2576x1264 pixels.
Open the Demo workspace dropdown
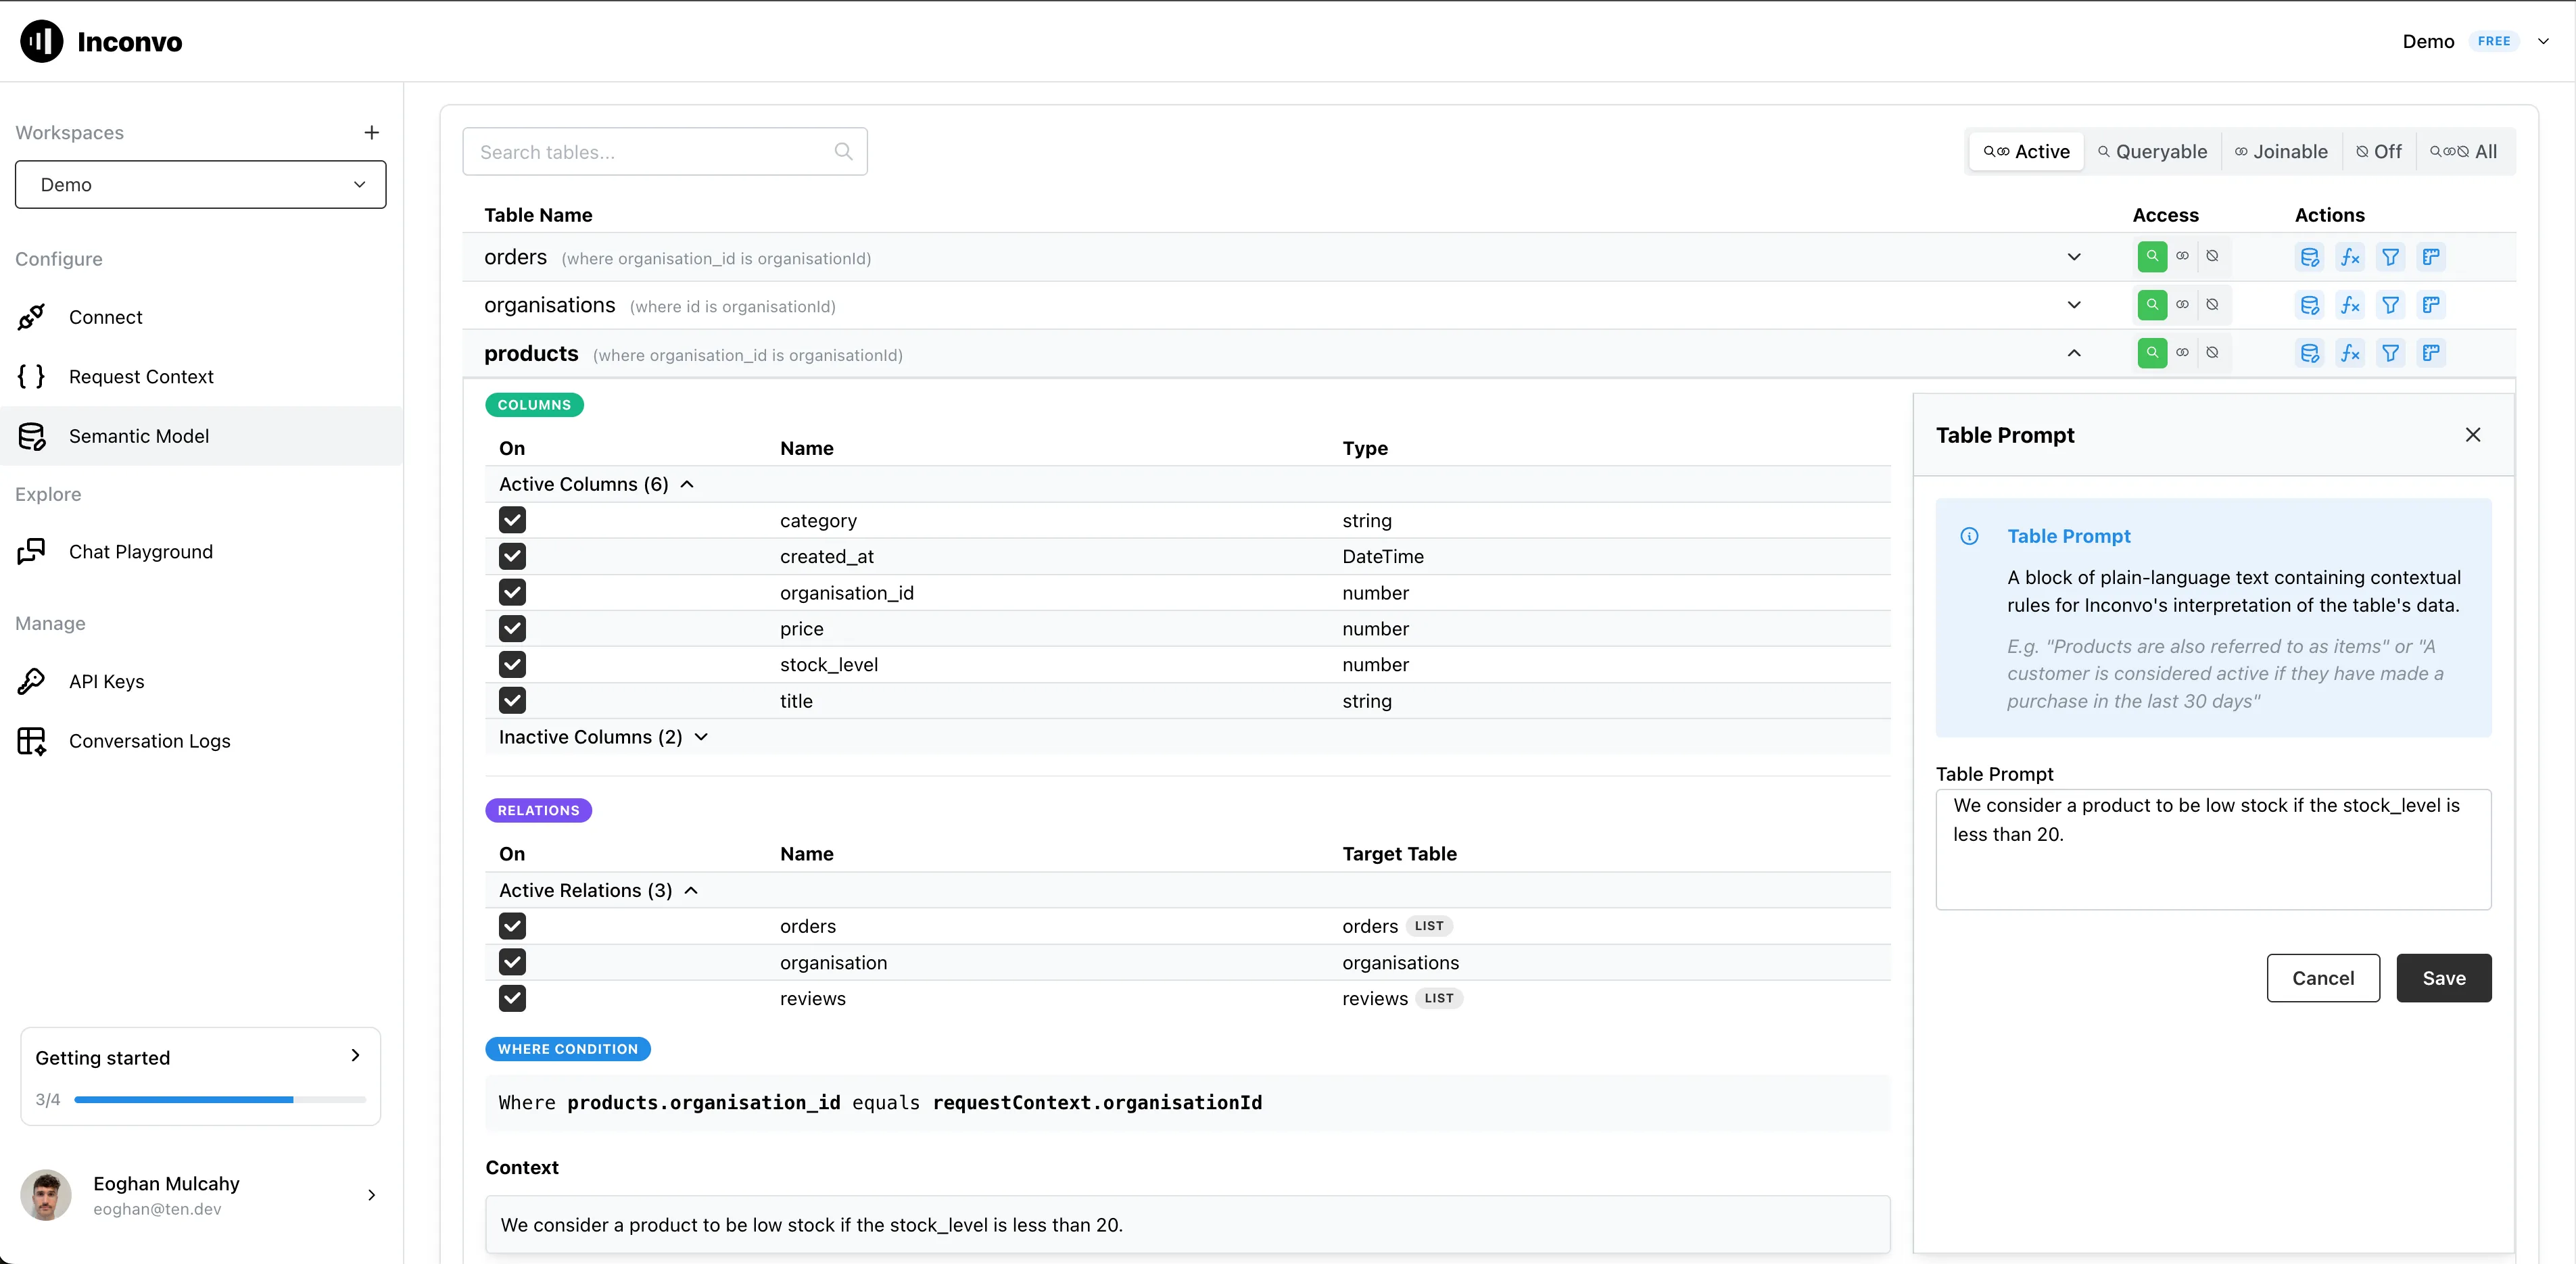point(200,185)
